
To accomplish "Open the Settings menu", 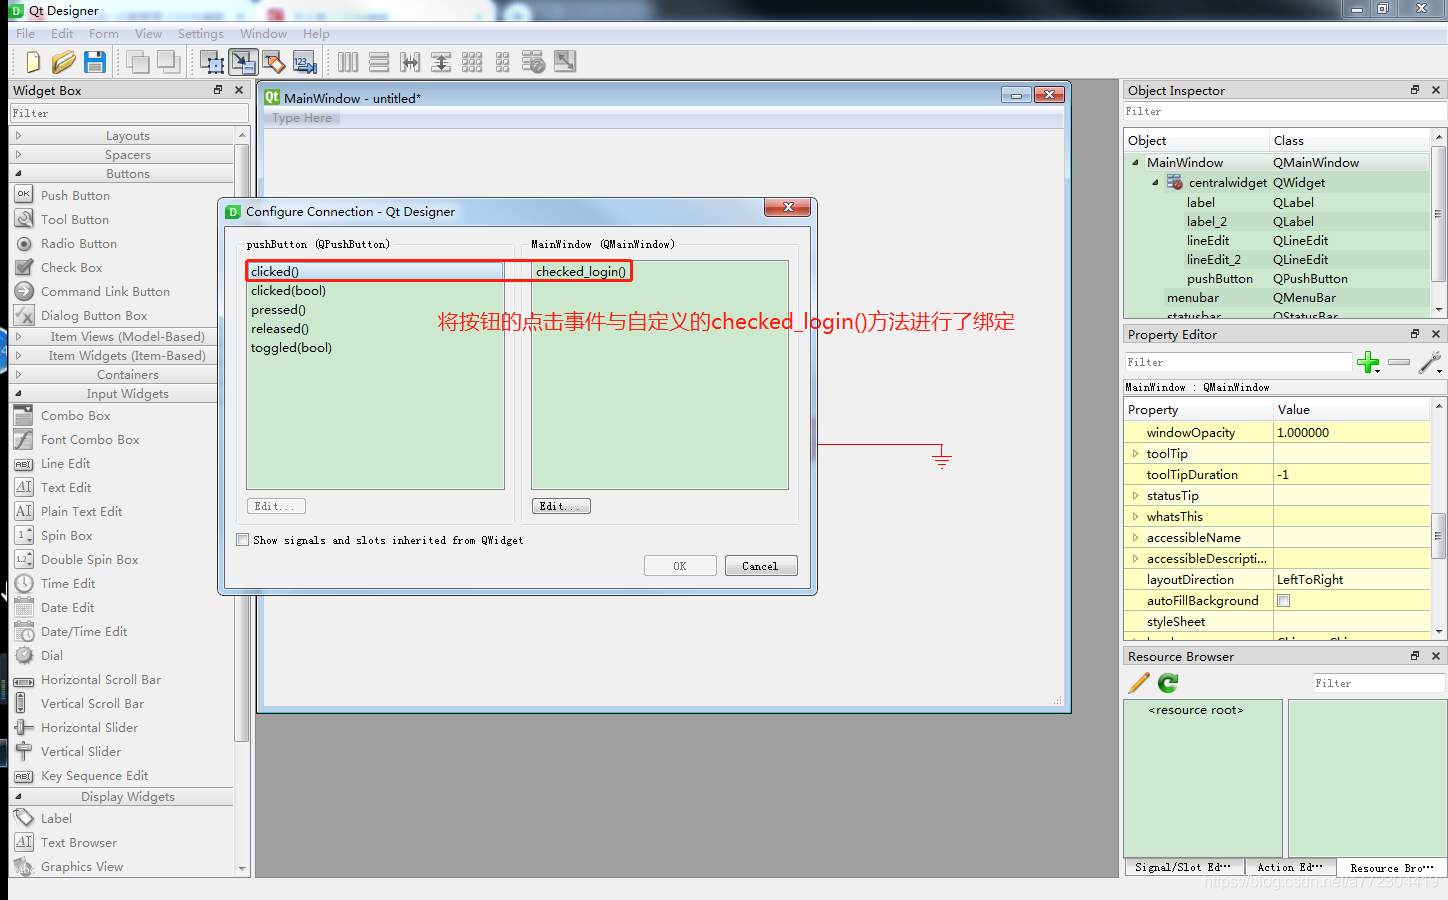I will click(201, 33).
